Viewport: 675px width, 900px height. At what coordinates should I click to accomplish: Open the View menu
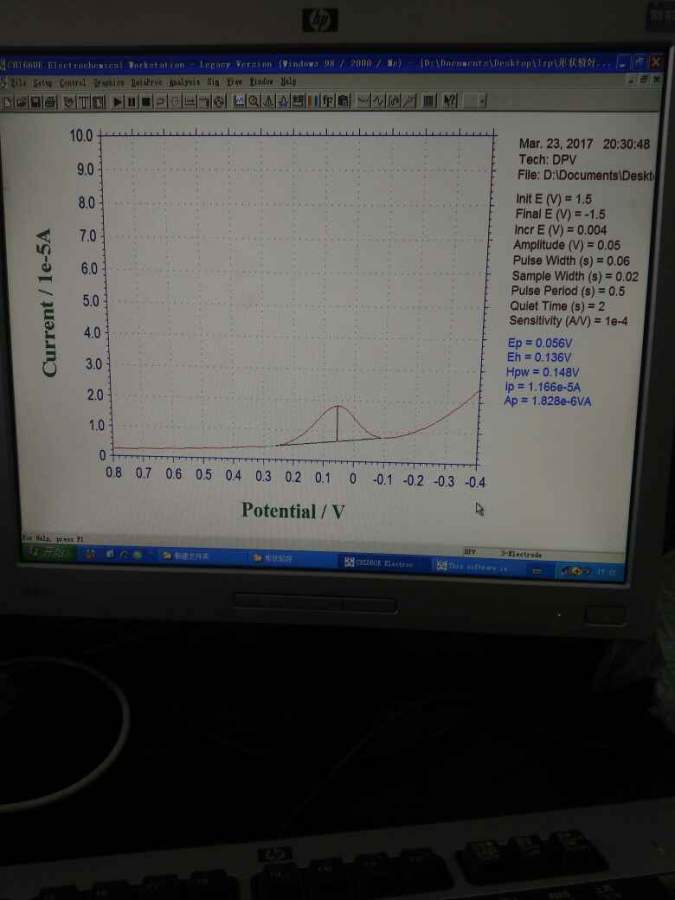(234, 82)
